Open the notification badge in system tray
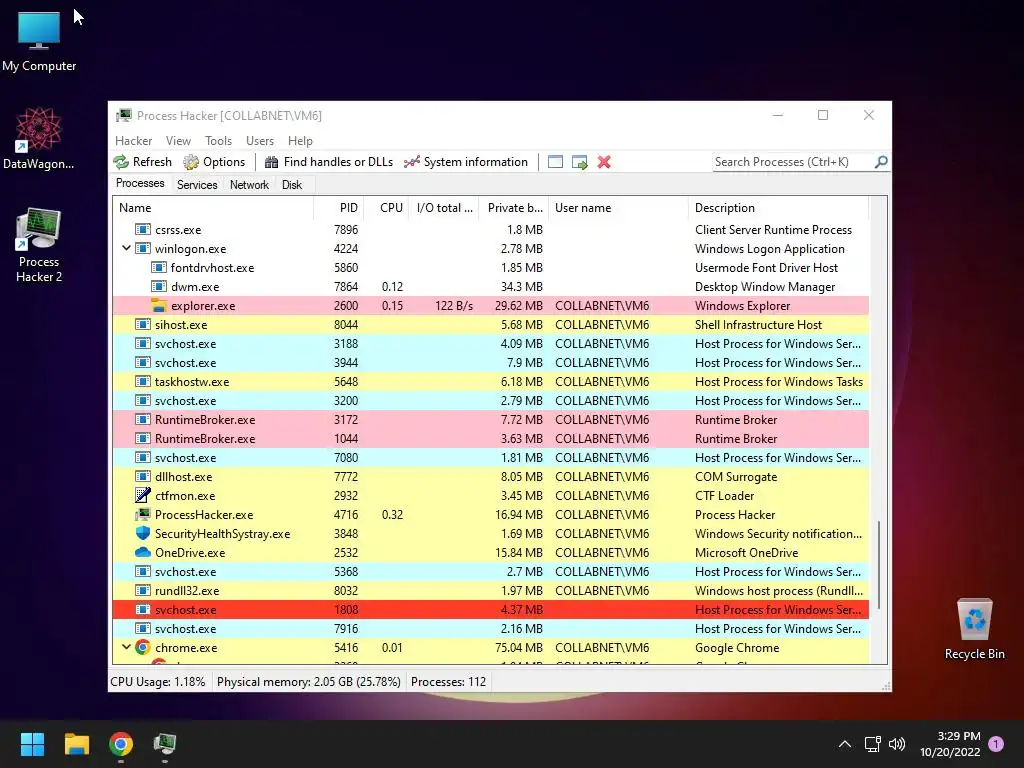Image resolution: width=1024 pixels, height=768 pixels. 996,744
